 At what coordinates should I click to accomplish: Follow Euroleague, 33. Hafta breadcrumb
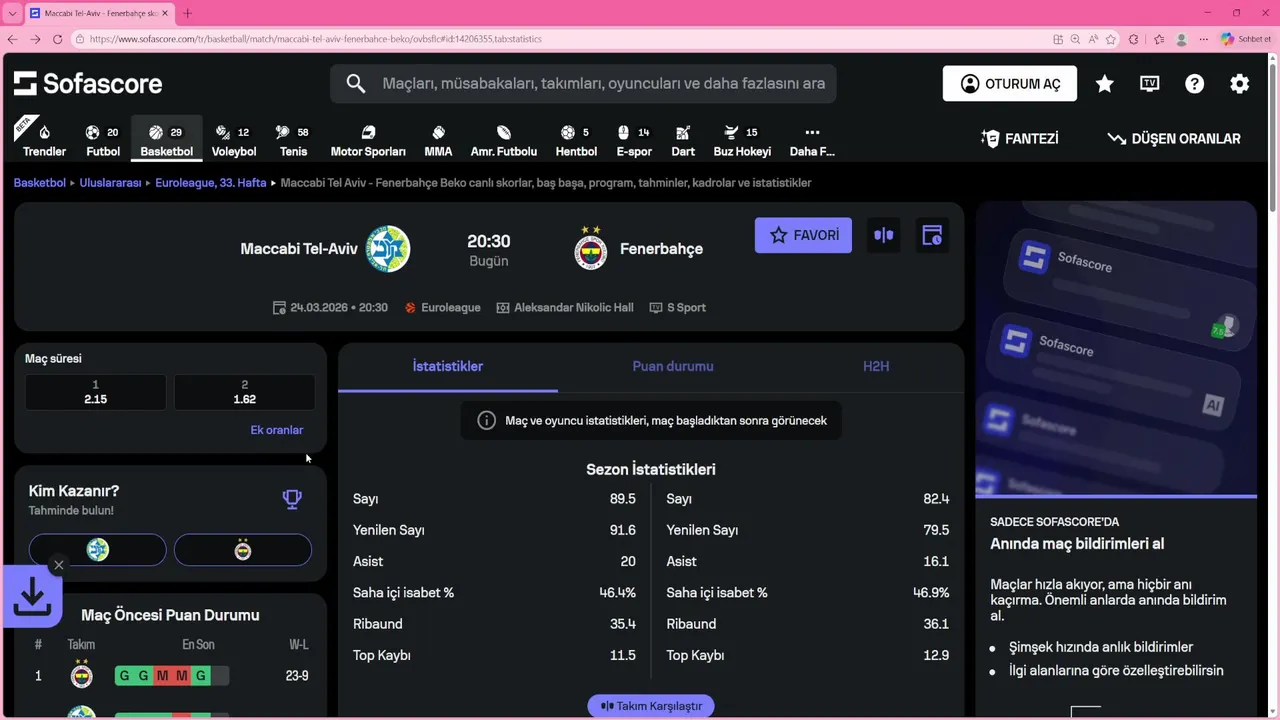(211, 183)
